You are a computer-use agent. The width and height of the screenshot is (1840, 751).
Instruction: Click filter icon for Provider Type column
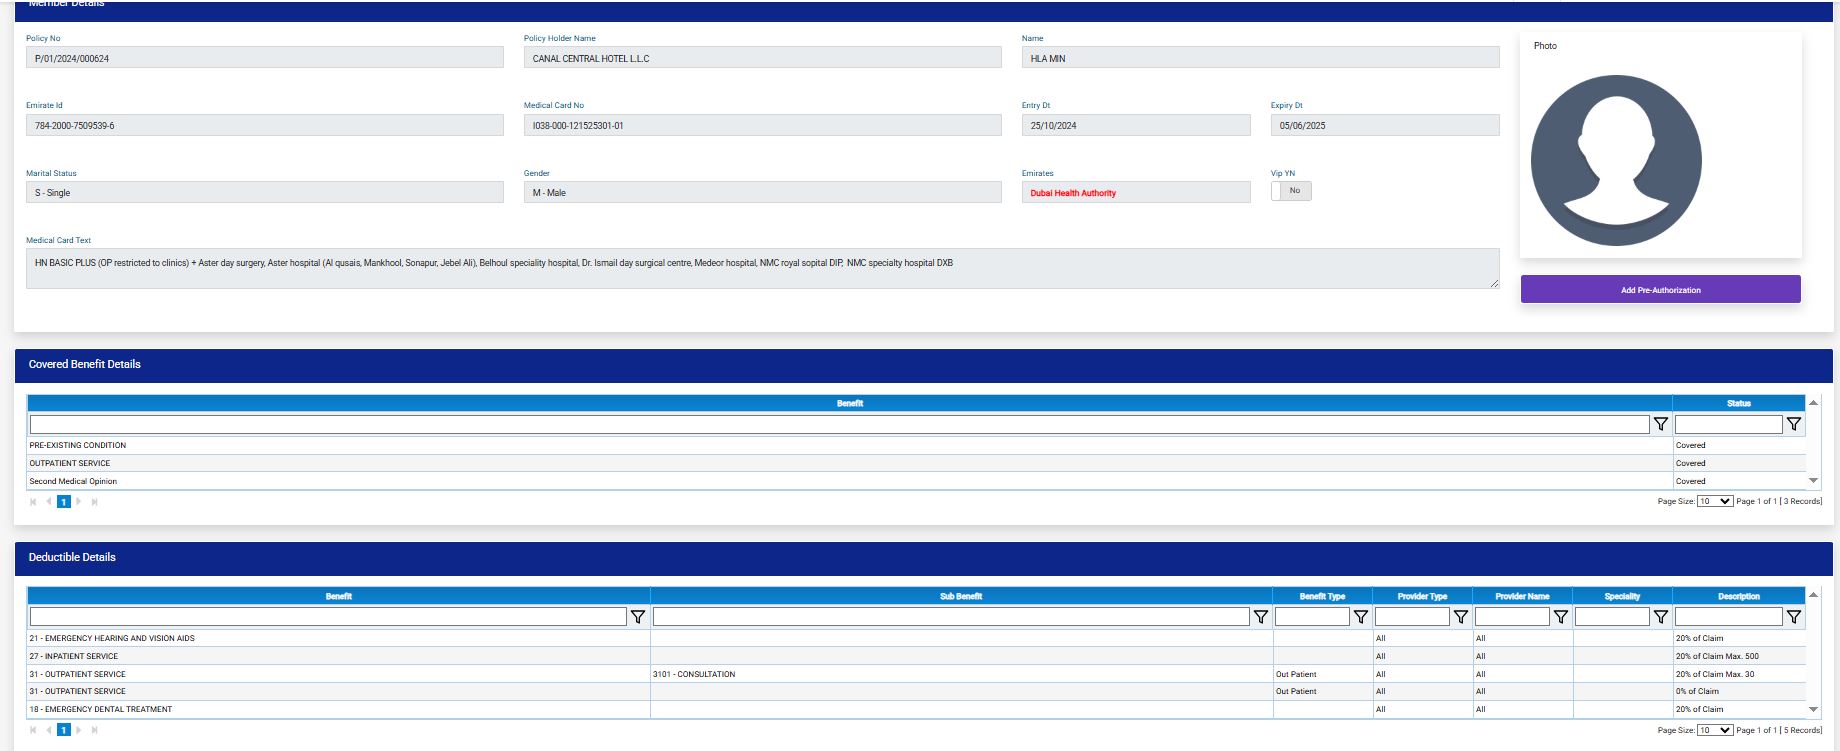click(1460, 617)
